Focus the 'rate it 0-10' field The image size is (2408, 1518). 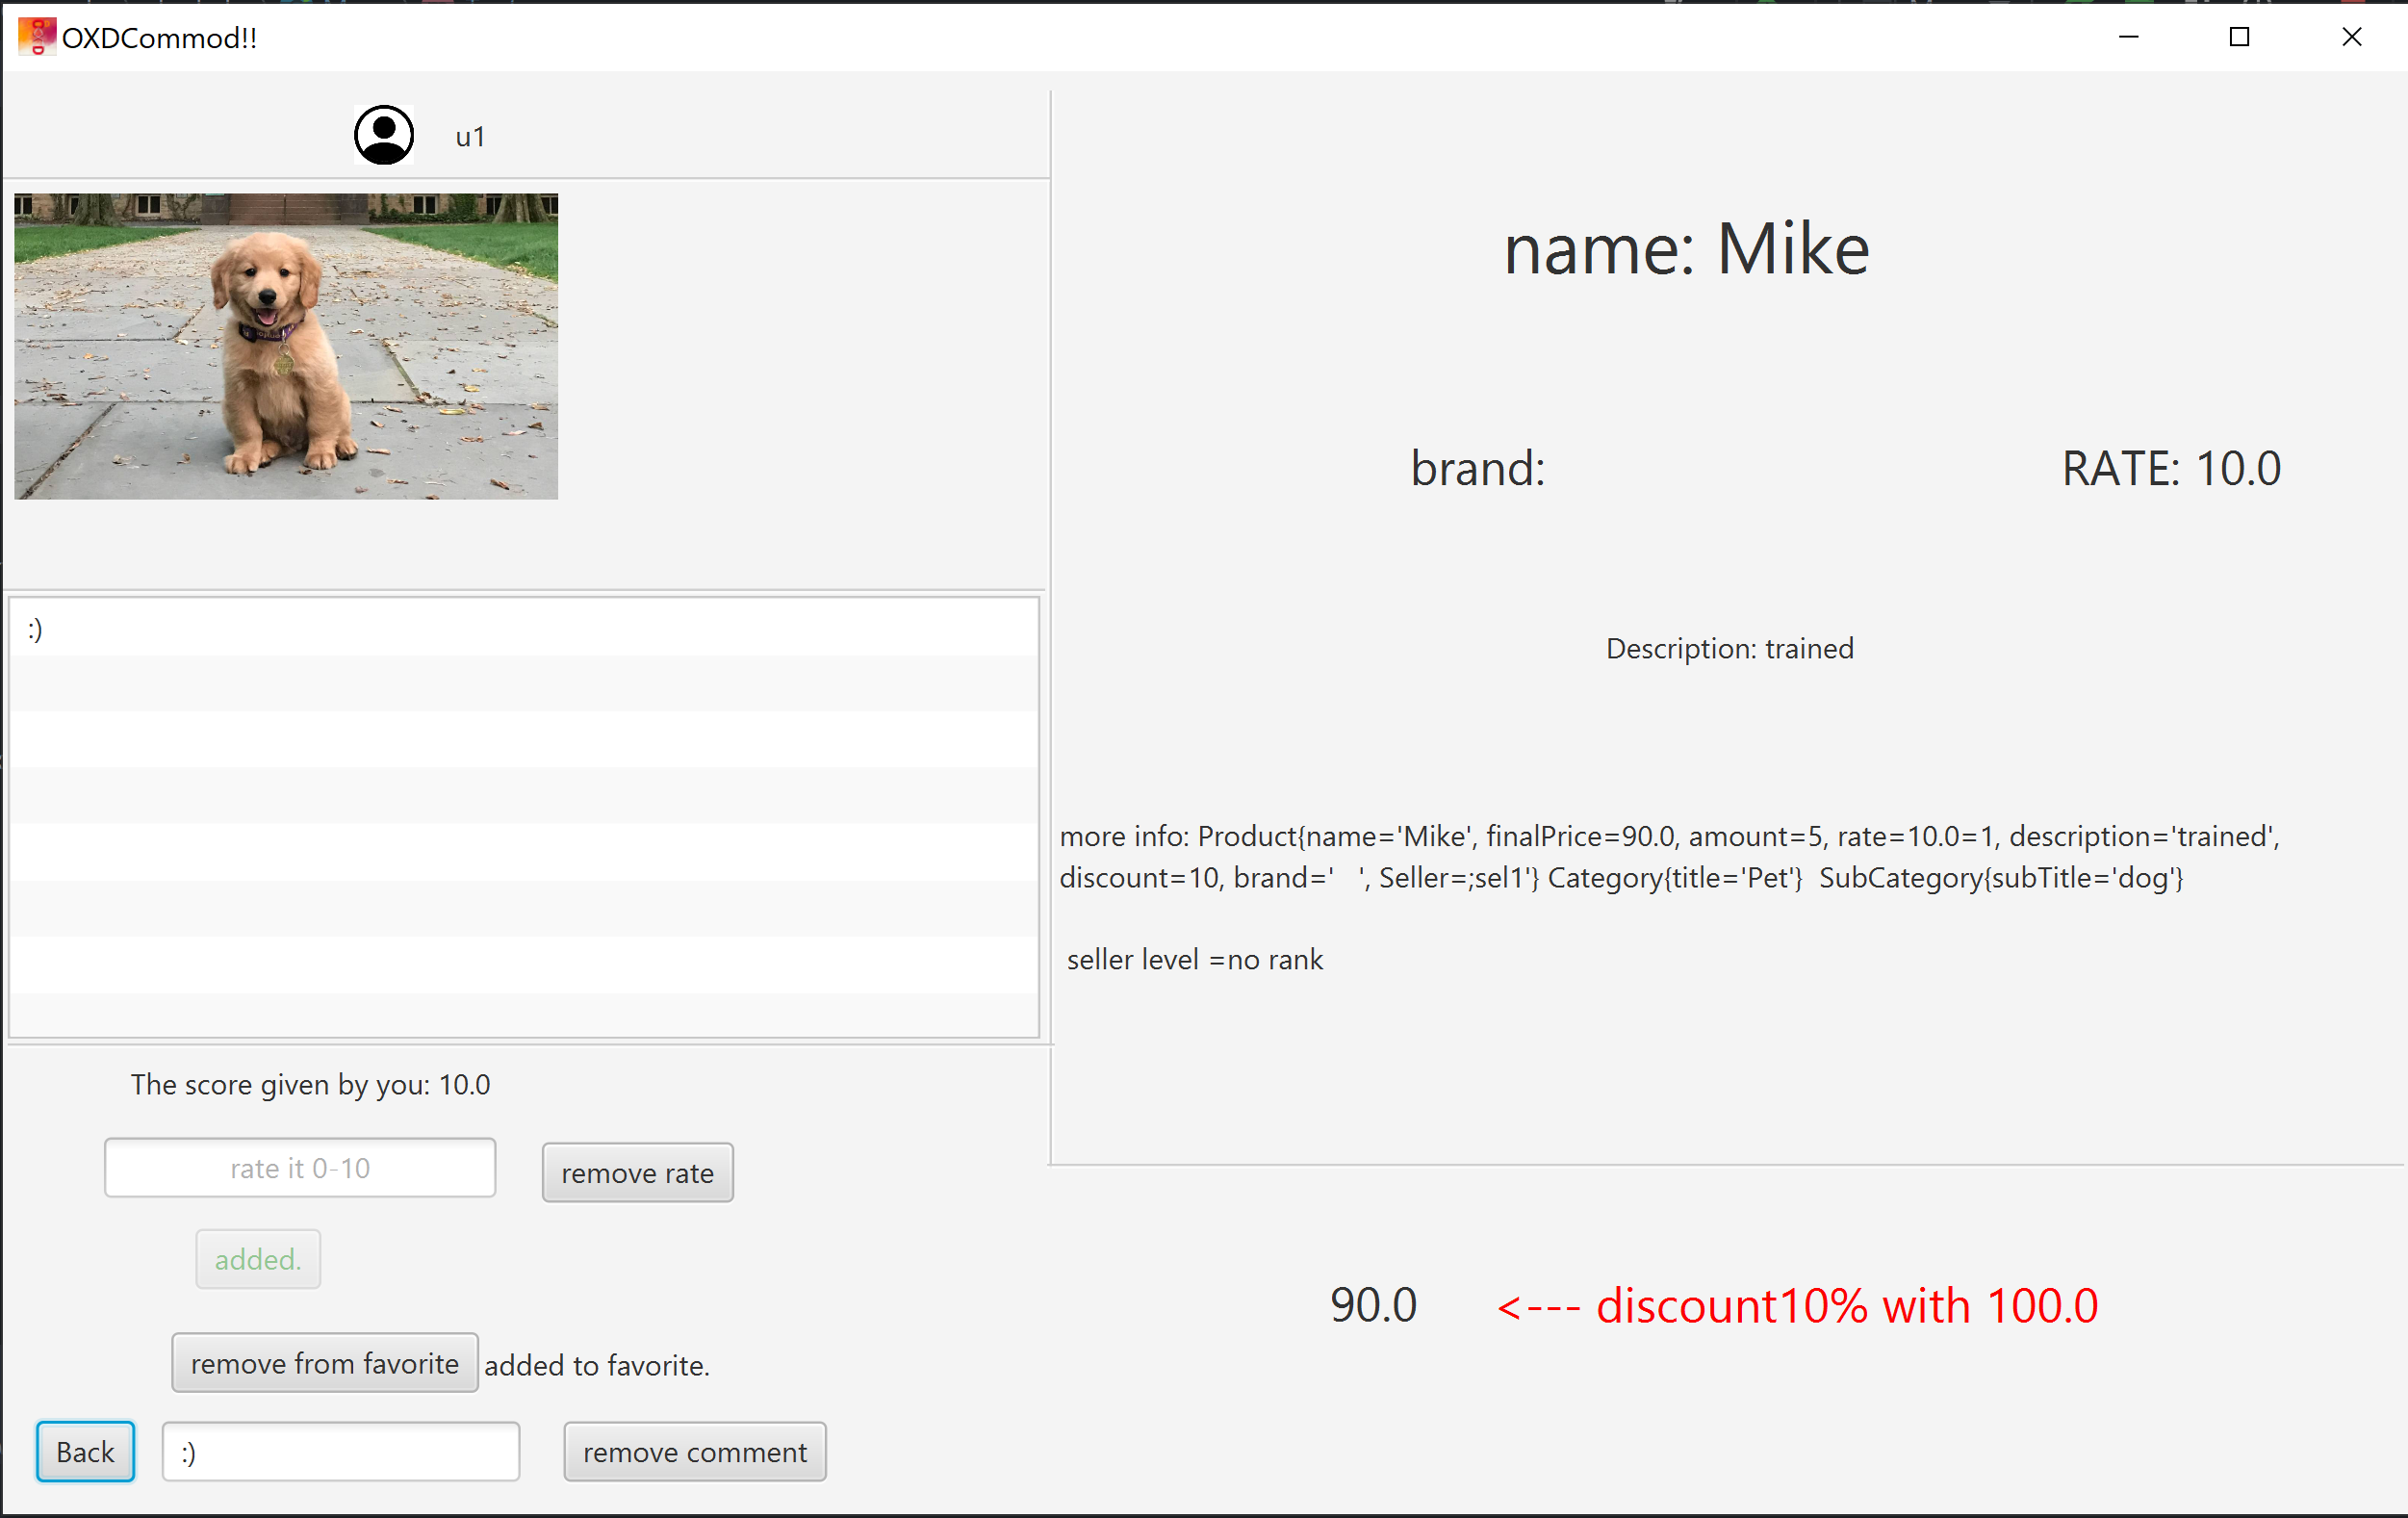(x=300, y=1167)
